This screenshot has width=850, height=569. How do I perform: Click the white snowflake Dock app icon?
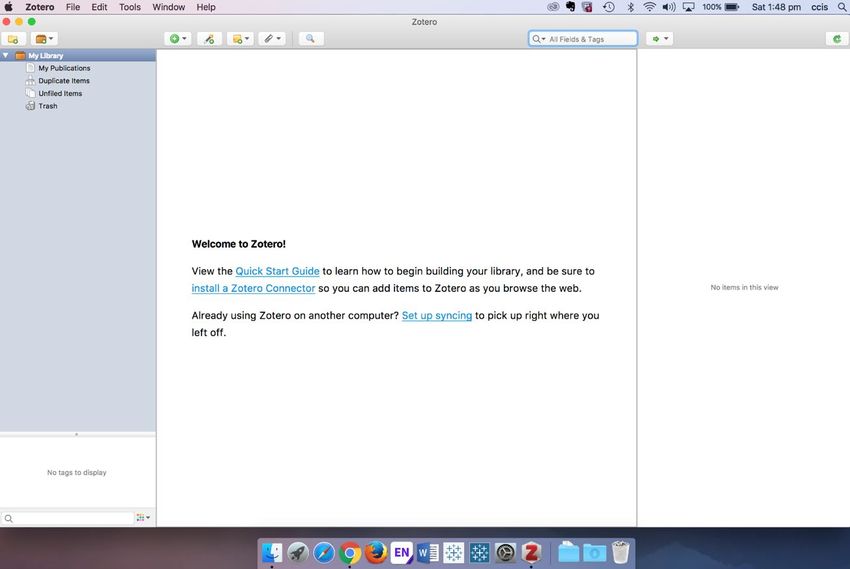pyautogui.click(x=454, y=553)
